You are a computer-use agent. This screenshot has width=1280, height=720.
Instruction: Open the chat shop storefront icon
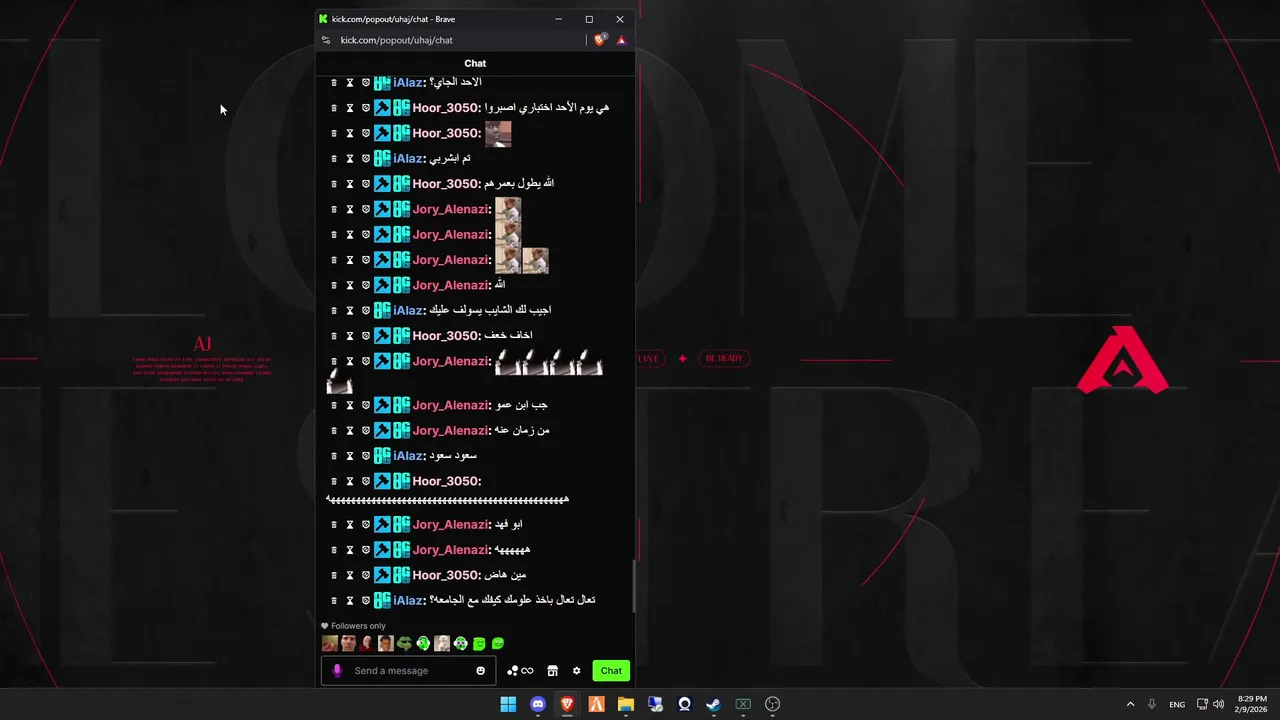552,671
